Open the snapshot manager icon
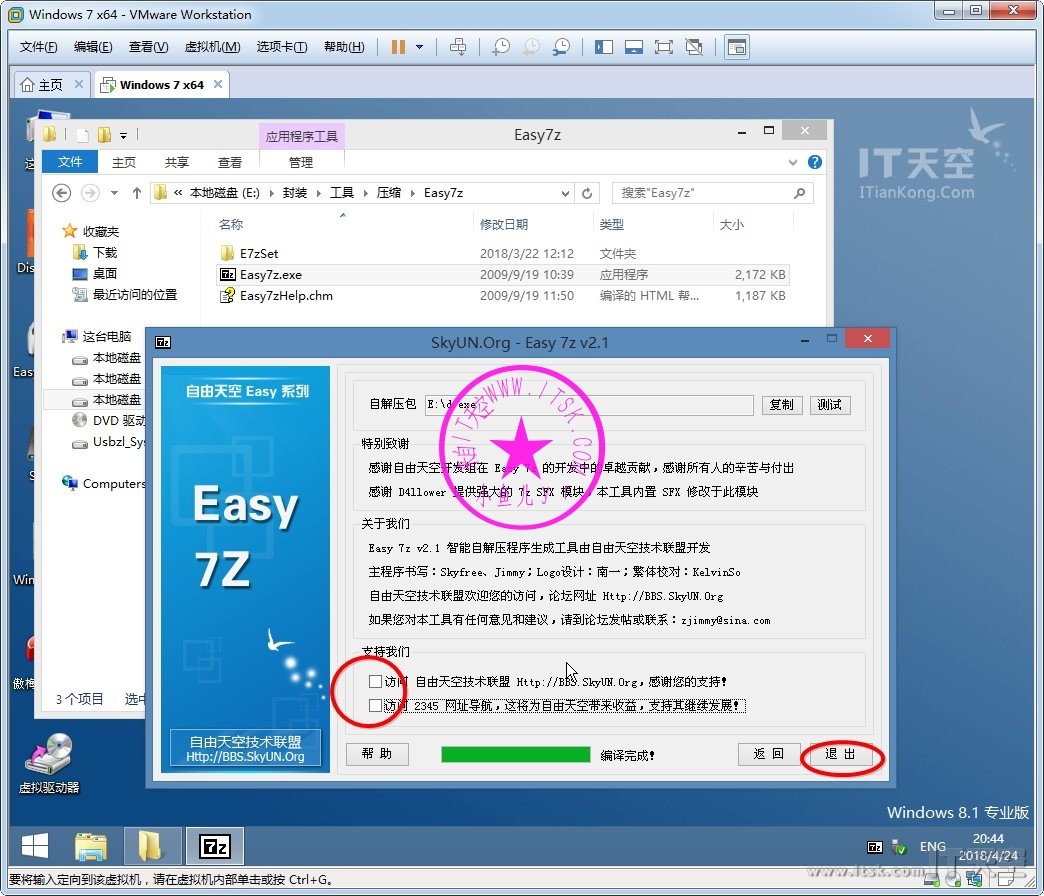 click(562, 47)
